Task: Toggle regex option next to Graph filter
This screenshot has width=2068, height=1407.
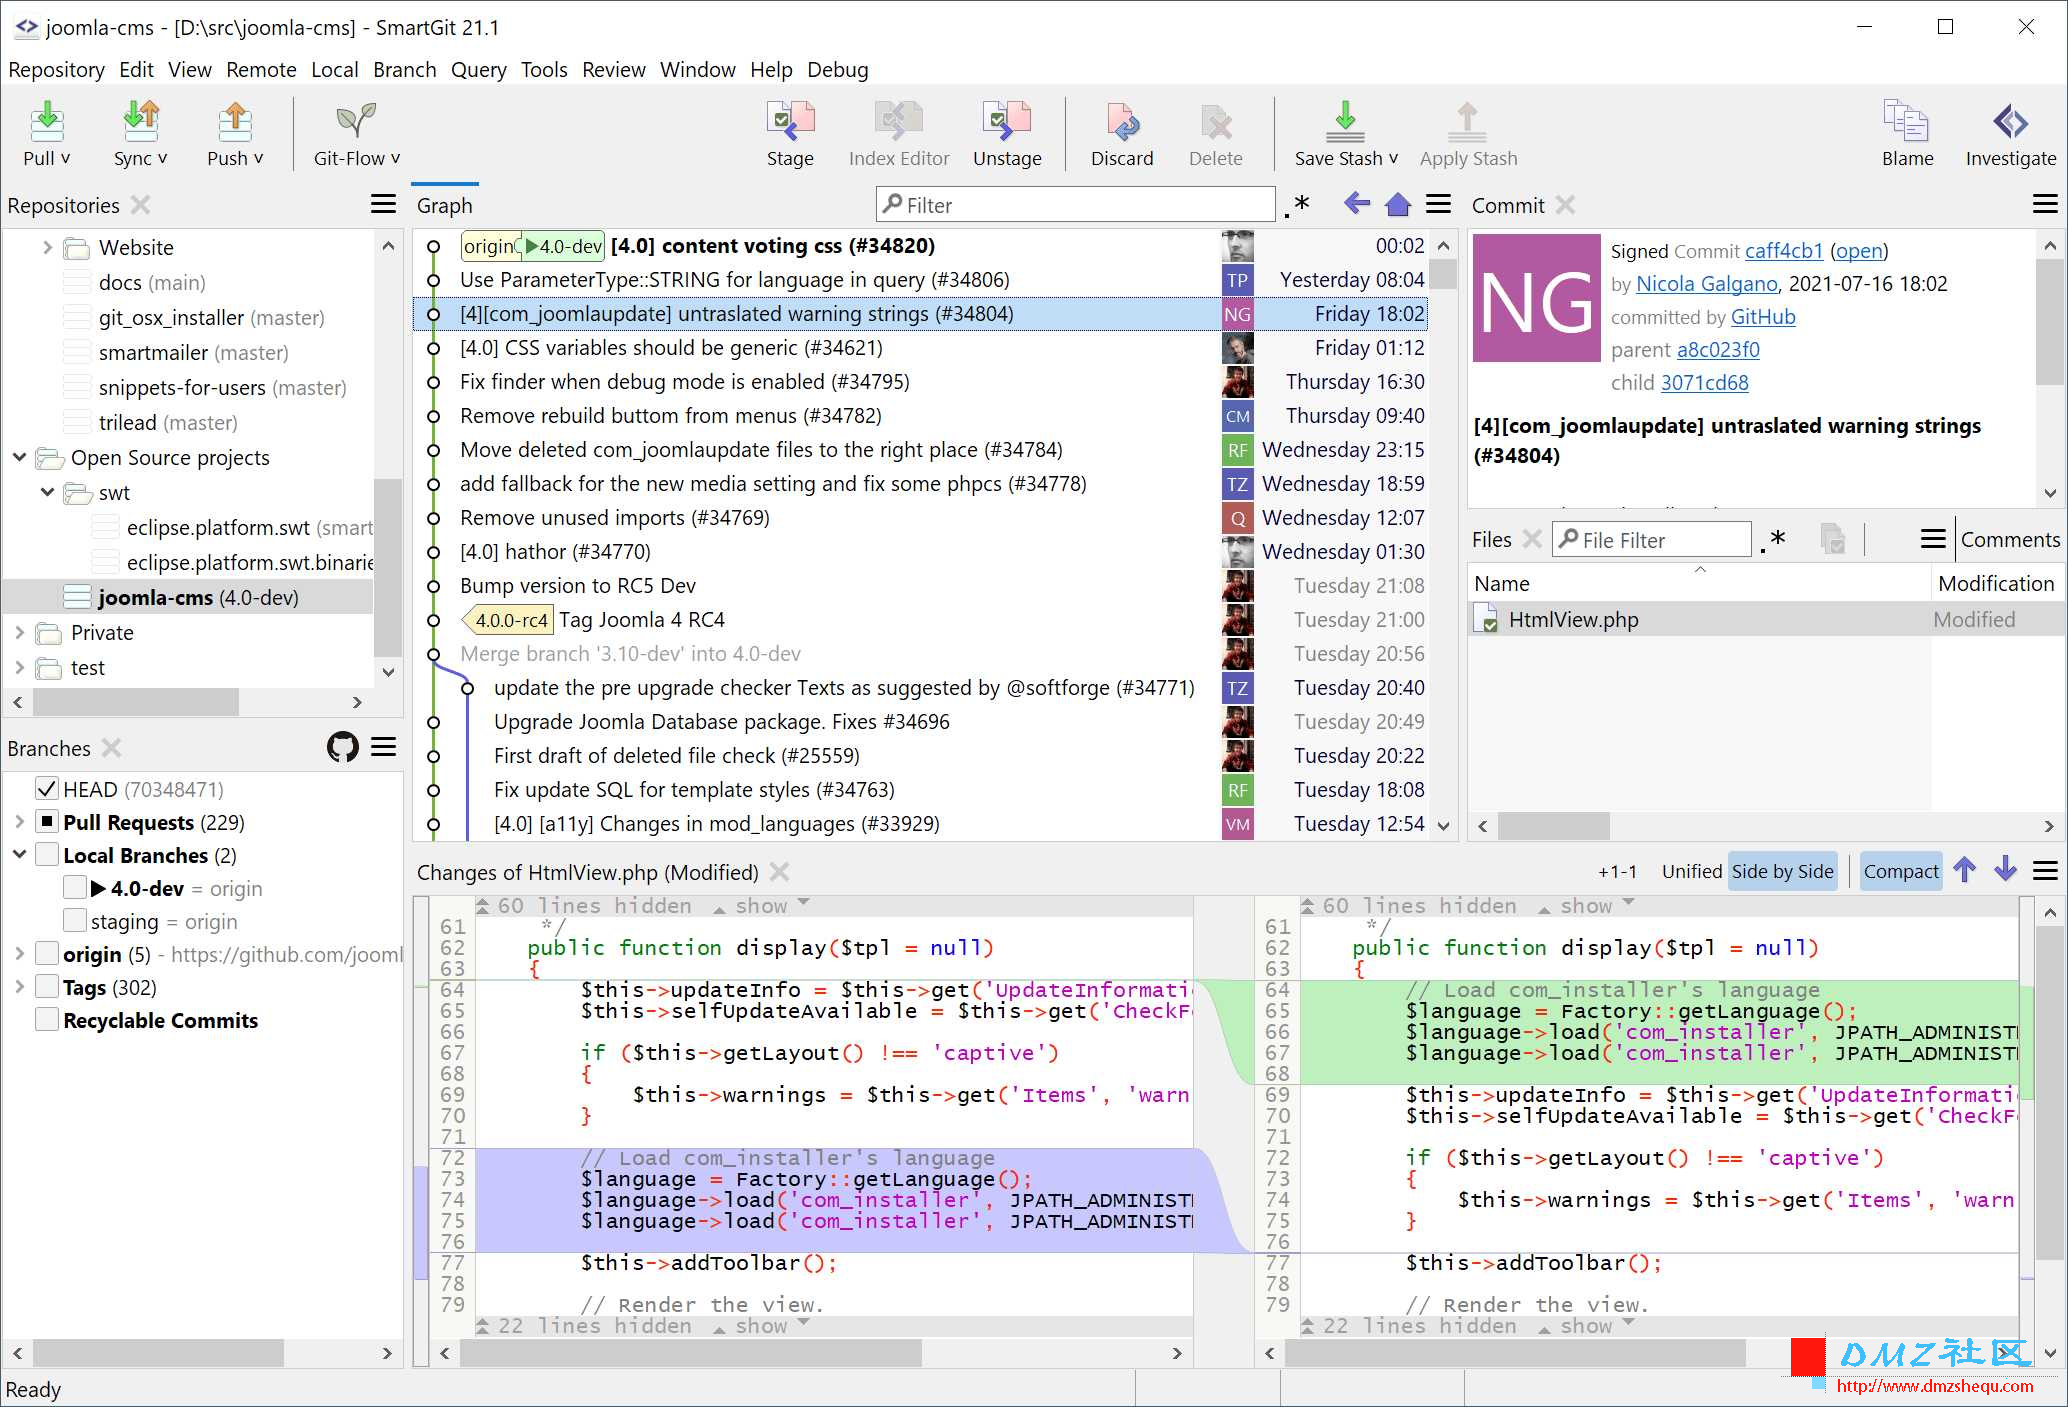Action: [1297, 205]
